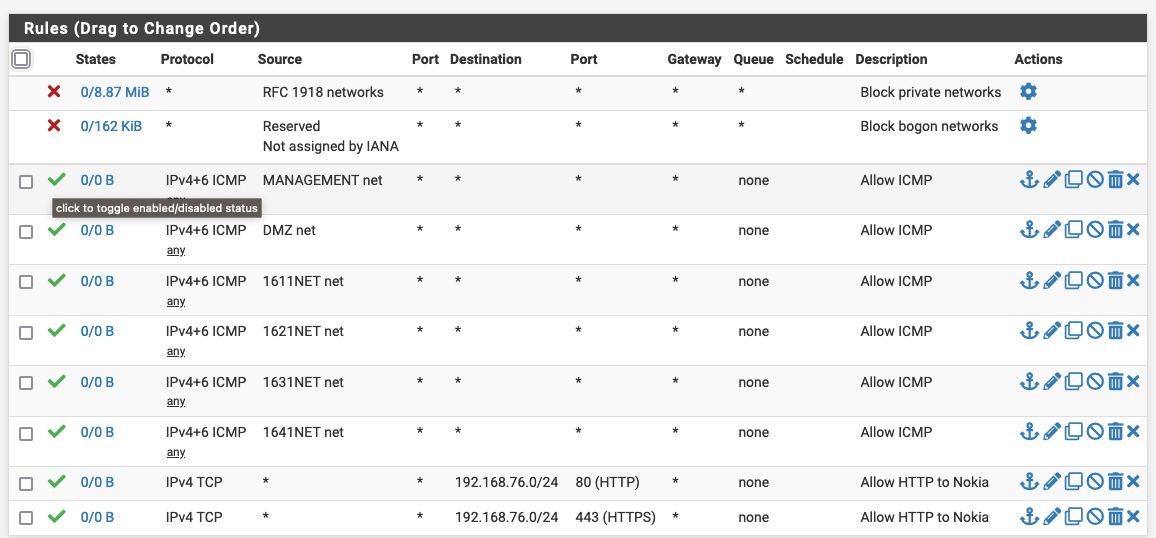Image resolution: width=1156 pixels, height=538 pixels.
Task: Click the anchor icon on the 1631NET net rule
Action: tap(1029, 382)
